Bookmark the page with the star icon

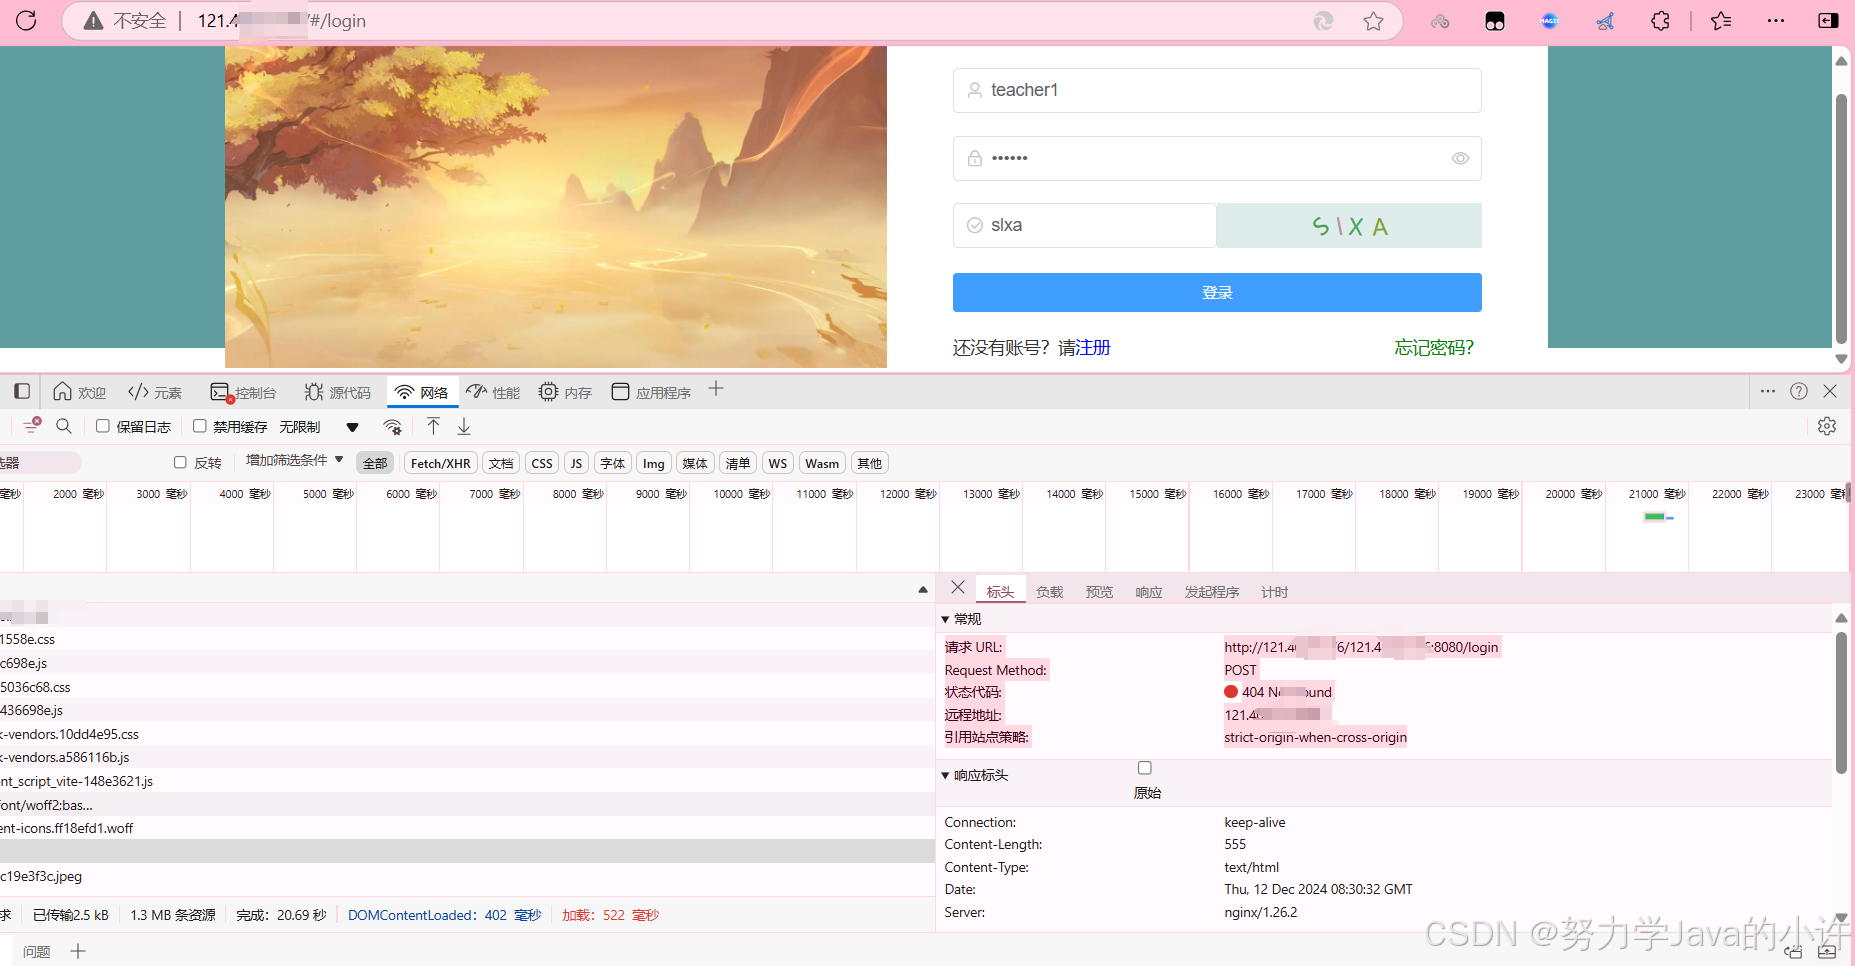[1373, 21]
